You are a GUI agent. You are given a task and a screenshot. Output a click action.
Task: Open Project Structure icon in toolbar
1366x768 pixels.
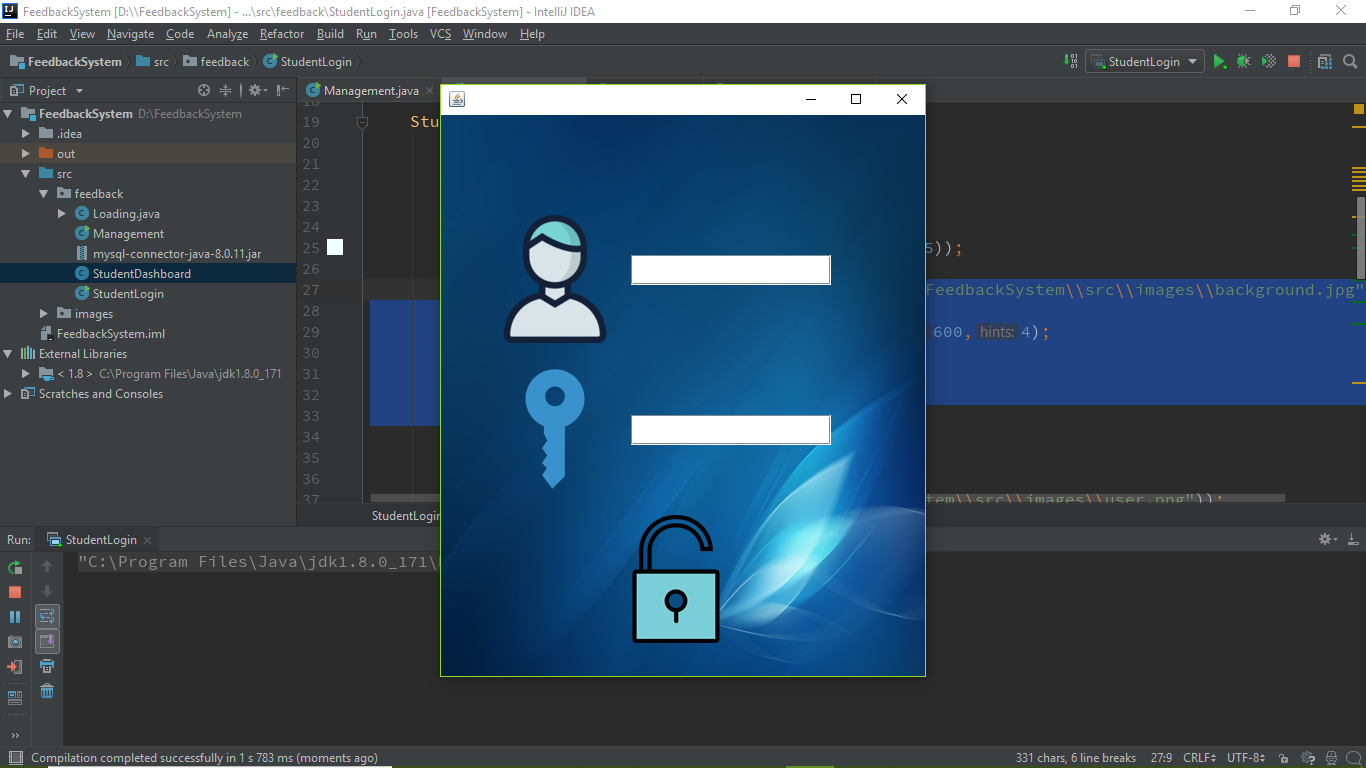pos(1325,61)
